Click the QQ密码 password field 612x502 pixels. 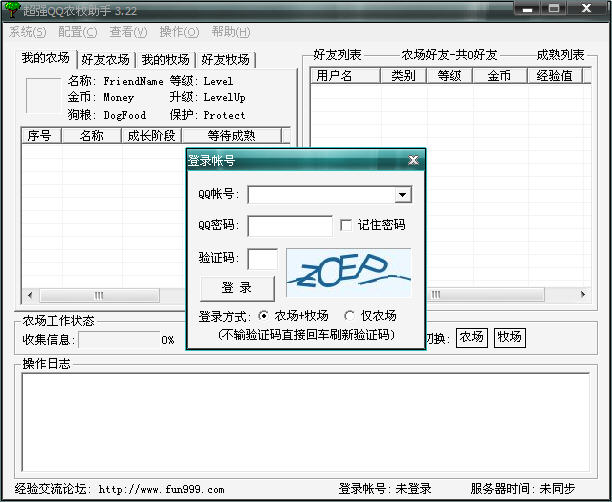(290, 226)
